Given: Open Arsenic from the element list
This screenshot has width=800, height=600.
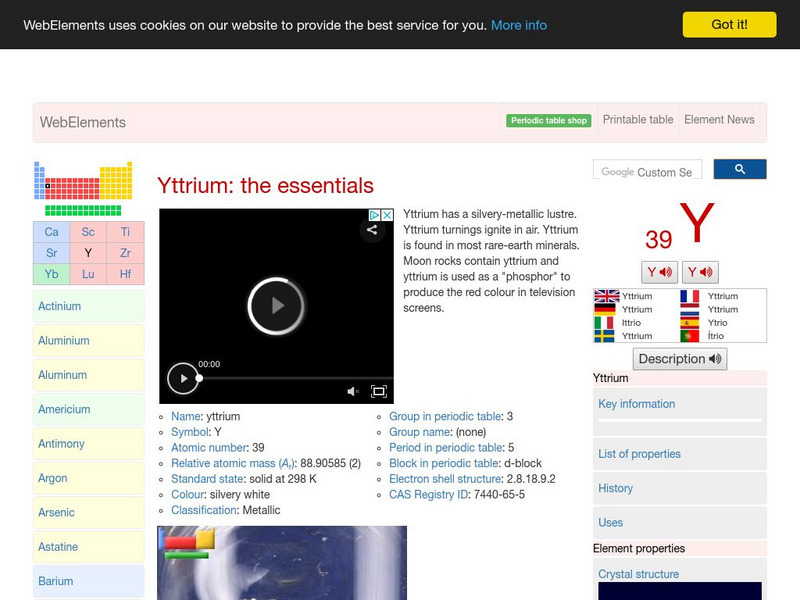Looking at the screenshot, I should point(89,512).
